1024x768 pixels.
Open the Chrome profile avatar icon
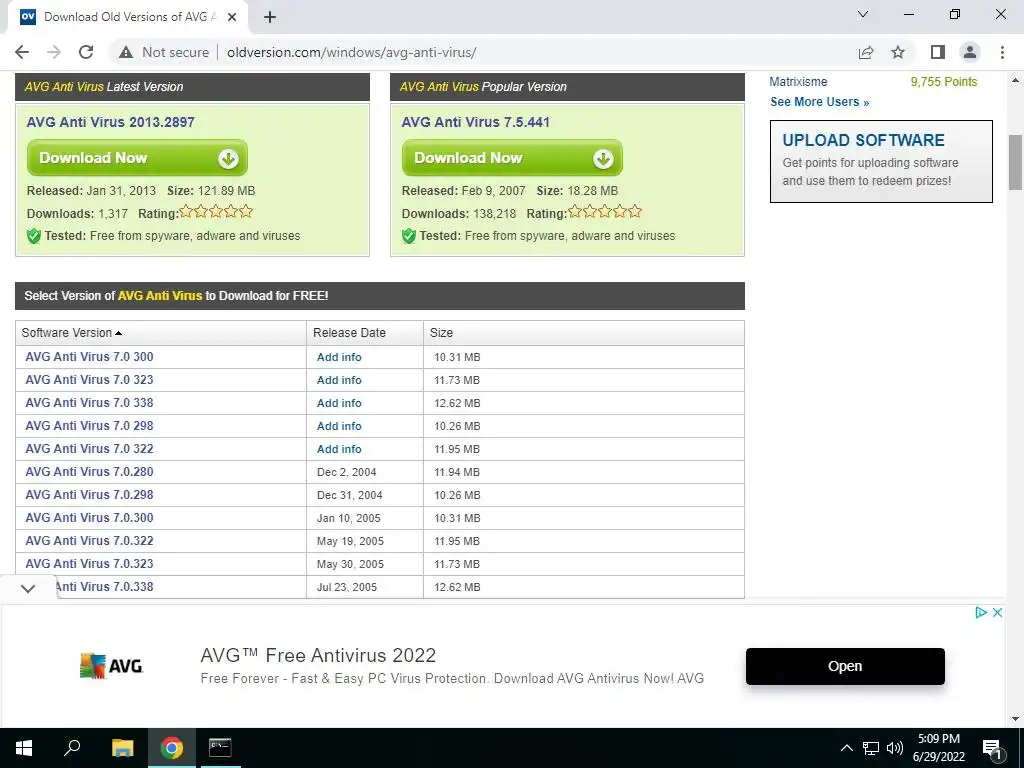[970, 52]
